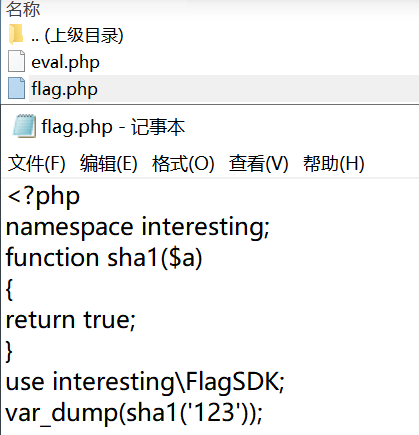The image size is (419, 435).
Task: Place cursor on use interesting\FlagSDK; line
Action: (x=145, y=382)
